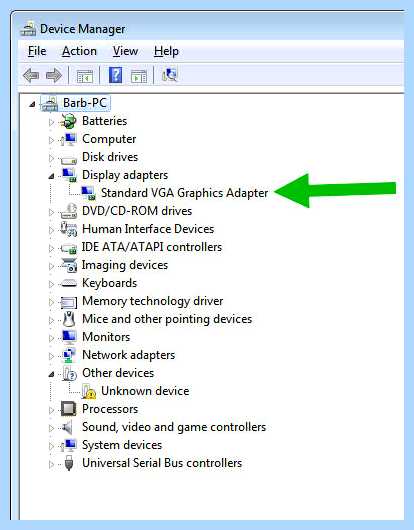Image resolution: width=414 pixels, height=530 pixels.
Task: Open the blue Help question-mark icon
Action: click(x=115, y=75)
